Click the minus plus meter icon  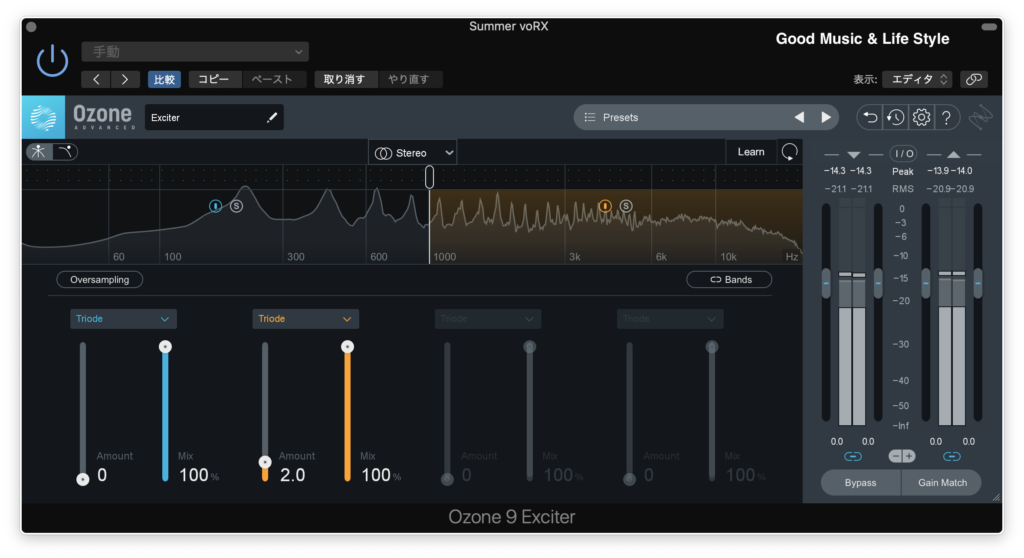902,456
